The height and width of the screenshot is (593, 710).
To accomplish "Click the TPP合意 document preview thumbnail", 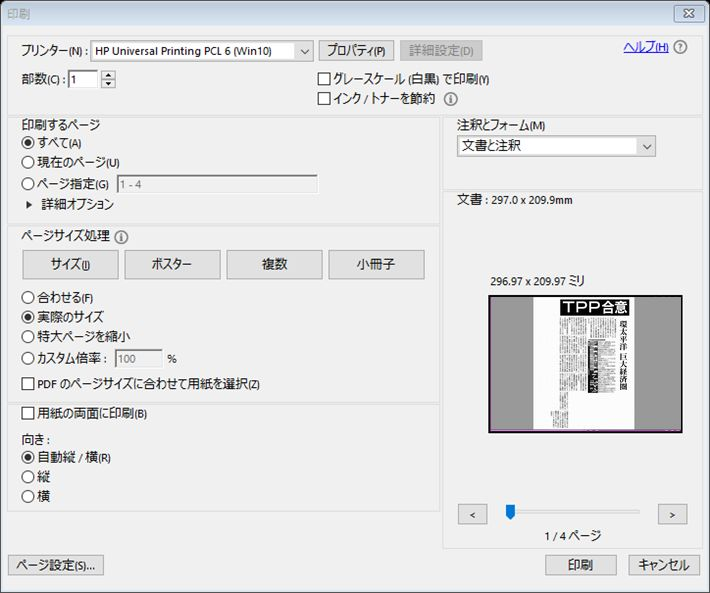I will tap(585, 364).
